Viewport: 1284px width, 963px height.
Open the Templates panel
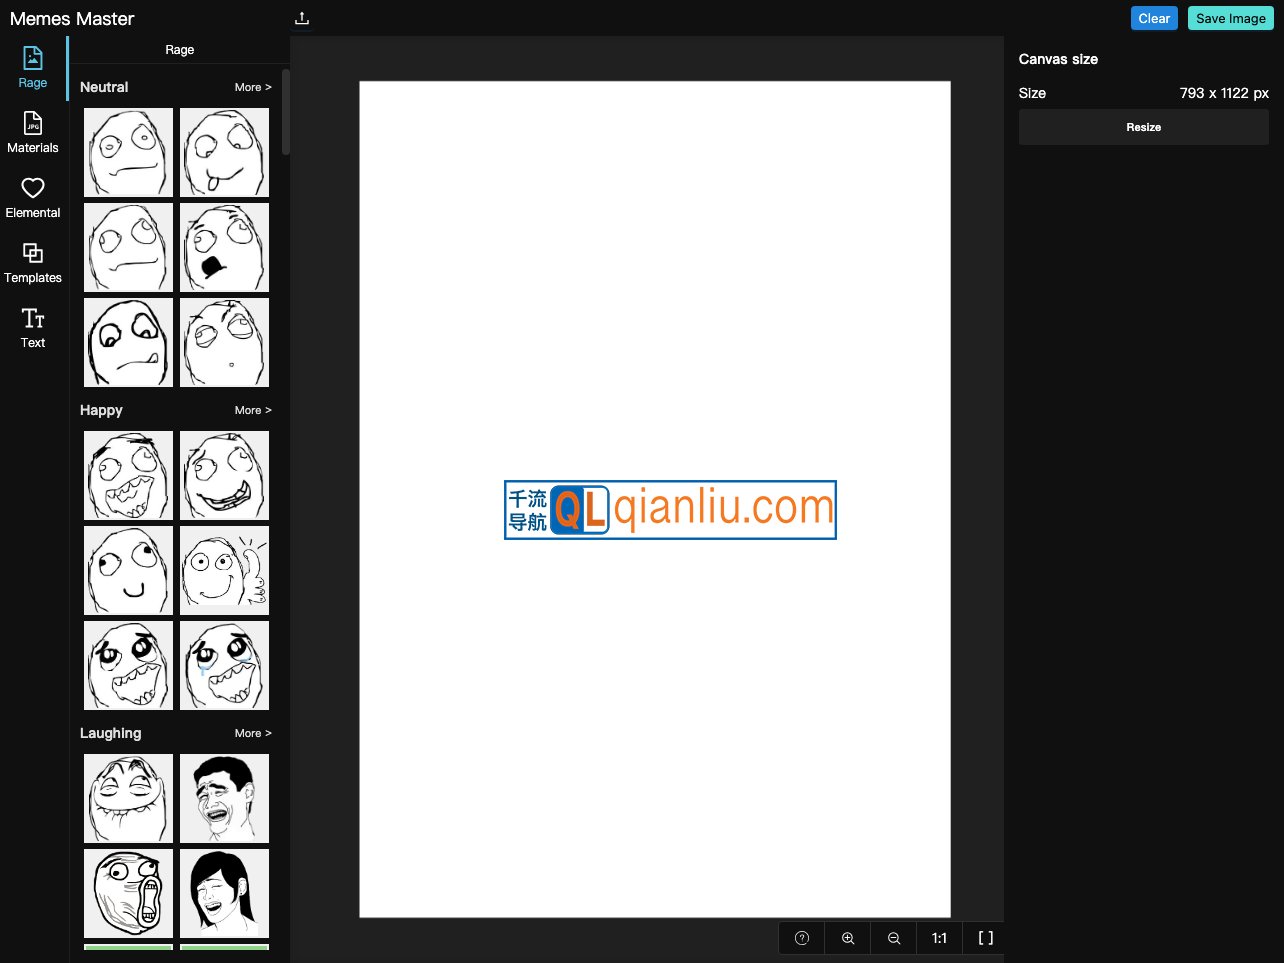32,261
